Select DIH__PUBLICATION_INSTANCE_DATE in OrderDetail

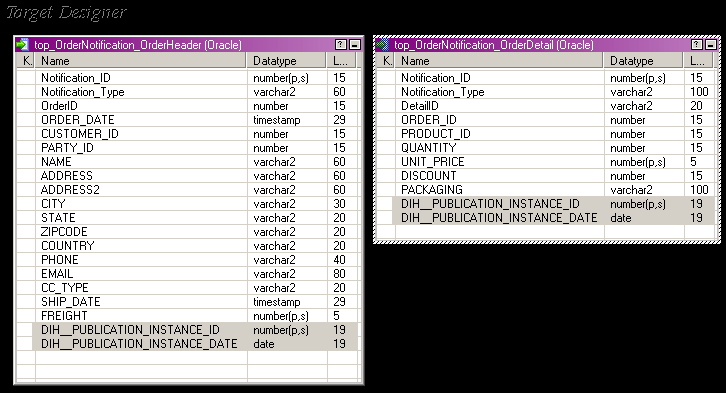545,218
